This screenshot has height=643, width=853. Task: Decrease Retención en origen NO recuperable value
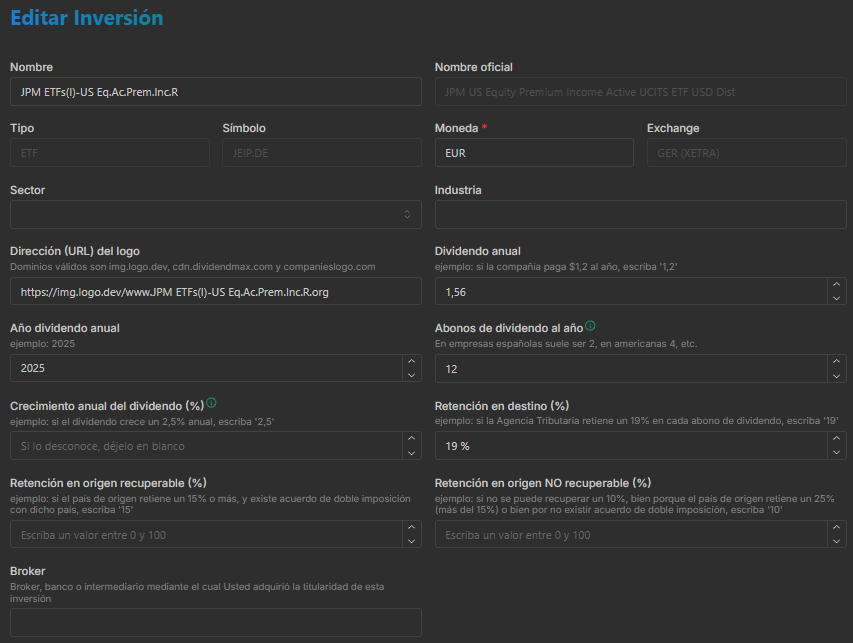point(836,541)
